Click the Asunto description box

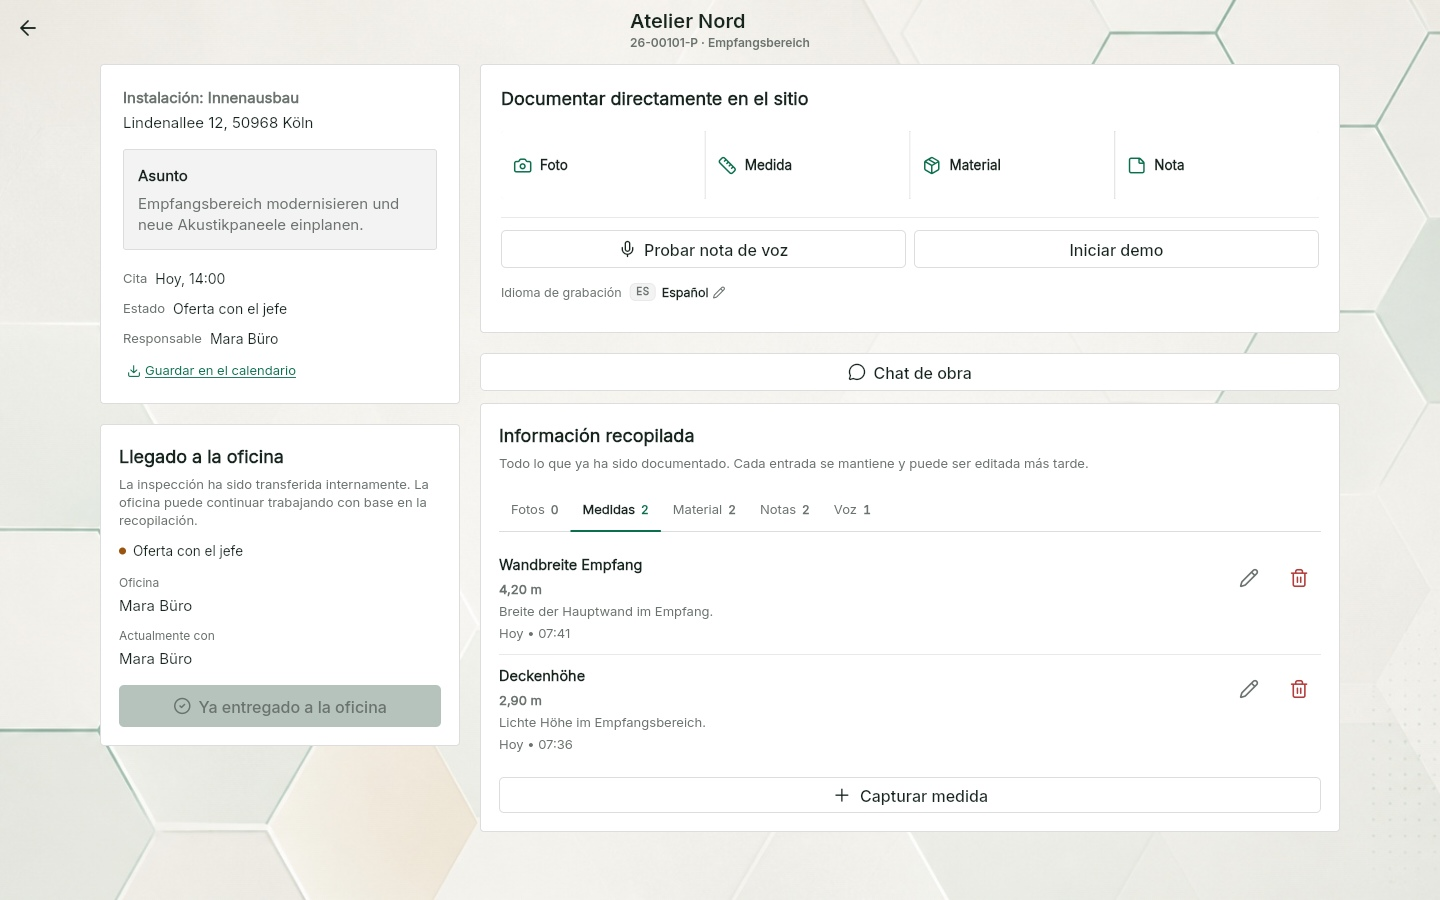(x=280, y=199)
